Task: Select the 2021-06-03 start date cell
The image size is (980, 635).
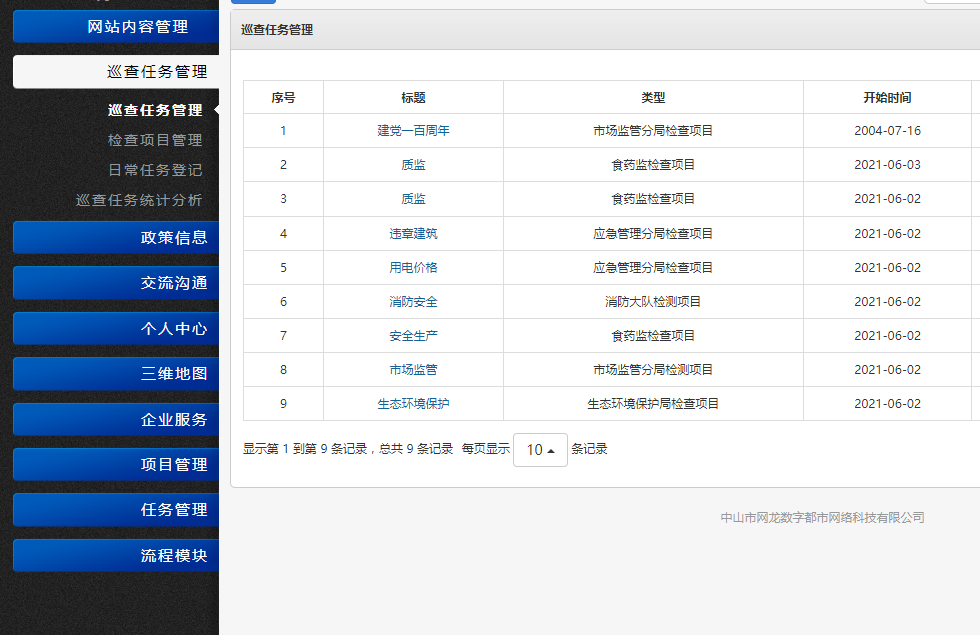Action: 888,165
